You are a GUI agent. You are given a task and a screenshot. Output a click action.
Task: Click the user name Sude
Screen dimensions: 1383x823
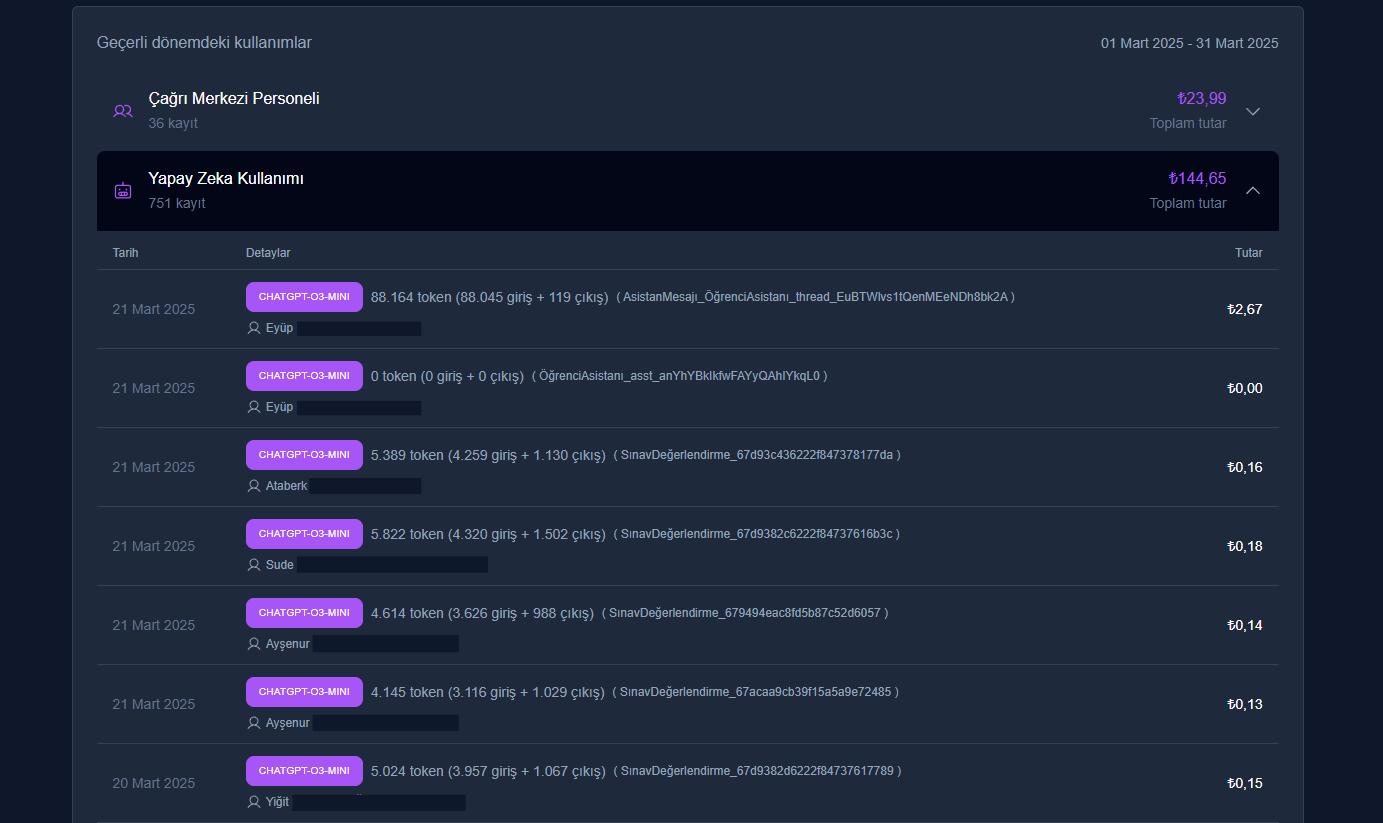(280, 565)
